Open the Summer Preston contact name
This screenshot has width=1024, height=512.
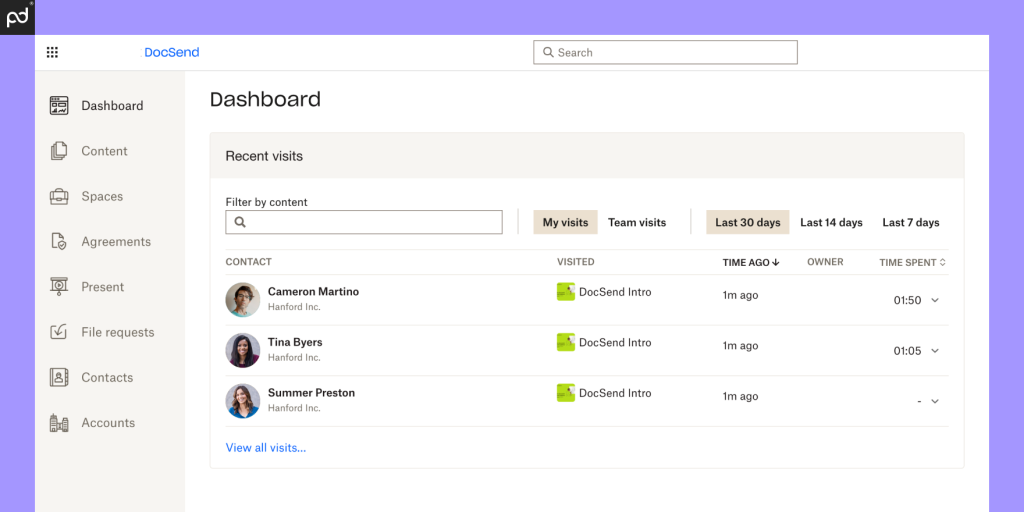tap(312, 392)
